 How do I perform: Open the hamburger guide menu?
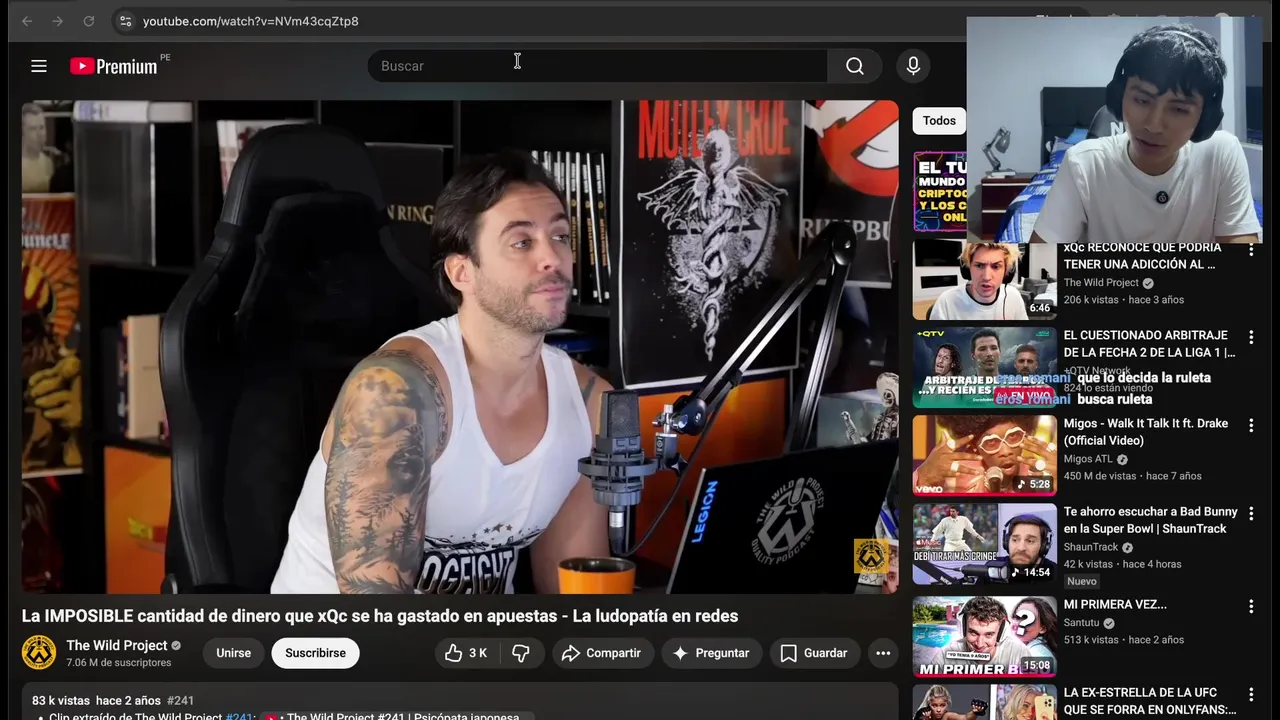pos(39,66)
